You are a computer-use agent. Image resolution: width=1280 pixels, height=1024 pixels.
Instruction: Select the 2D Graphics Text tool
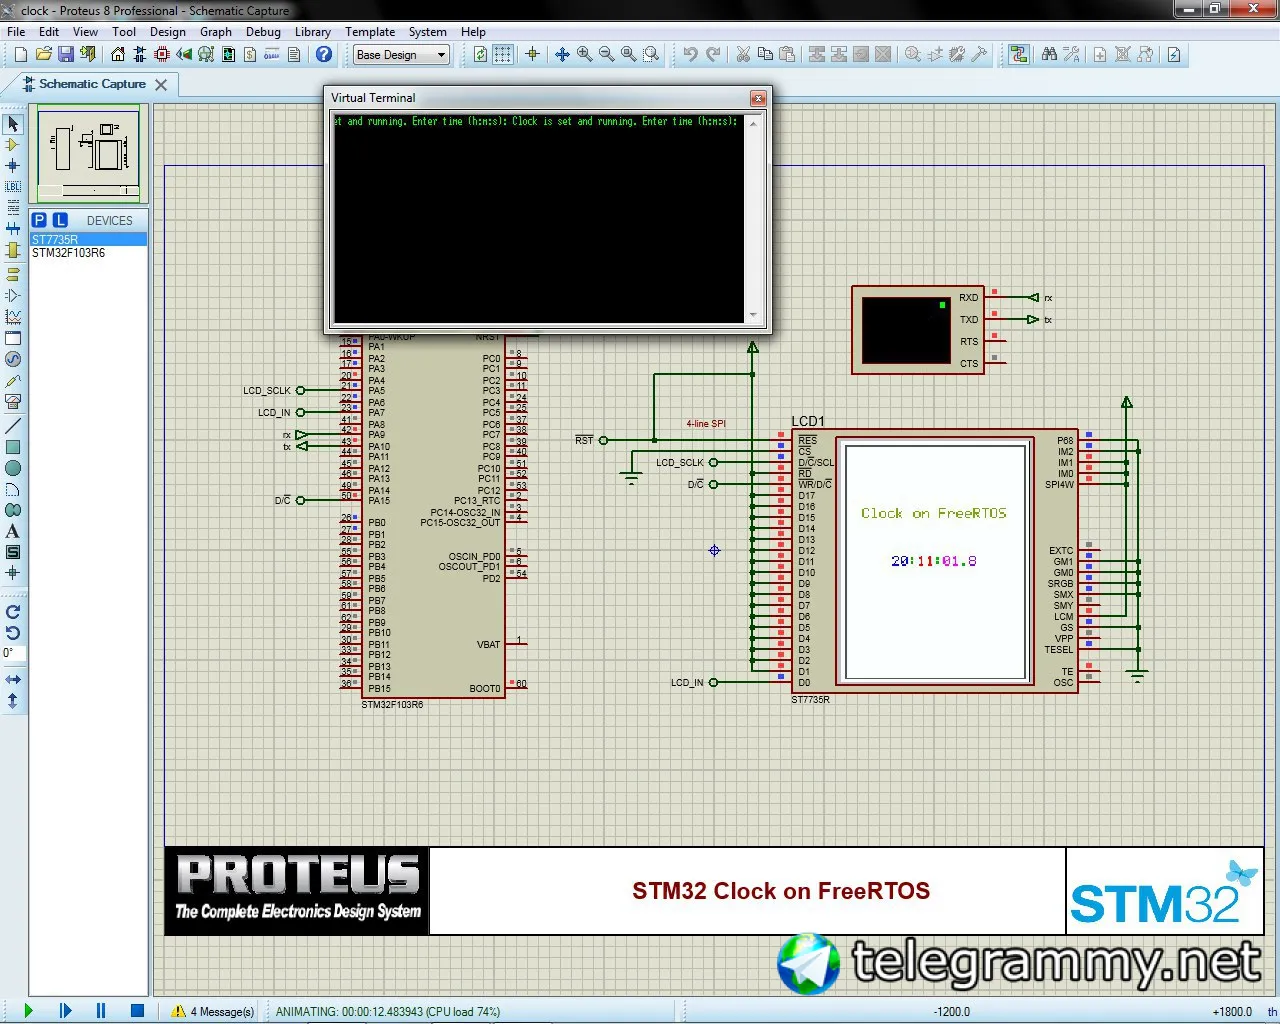[13, 531]
